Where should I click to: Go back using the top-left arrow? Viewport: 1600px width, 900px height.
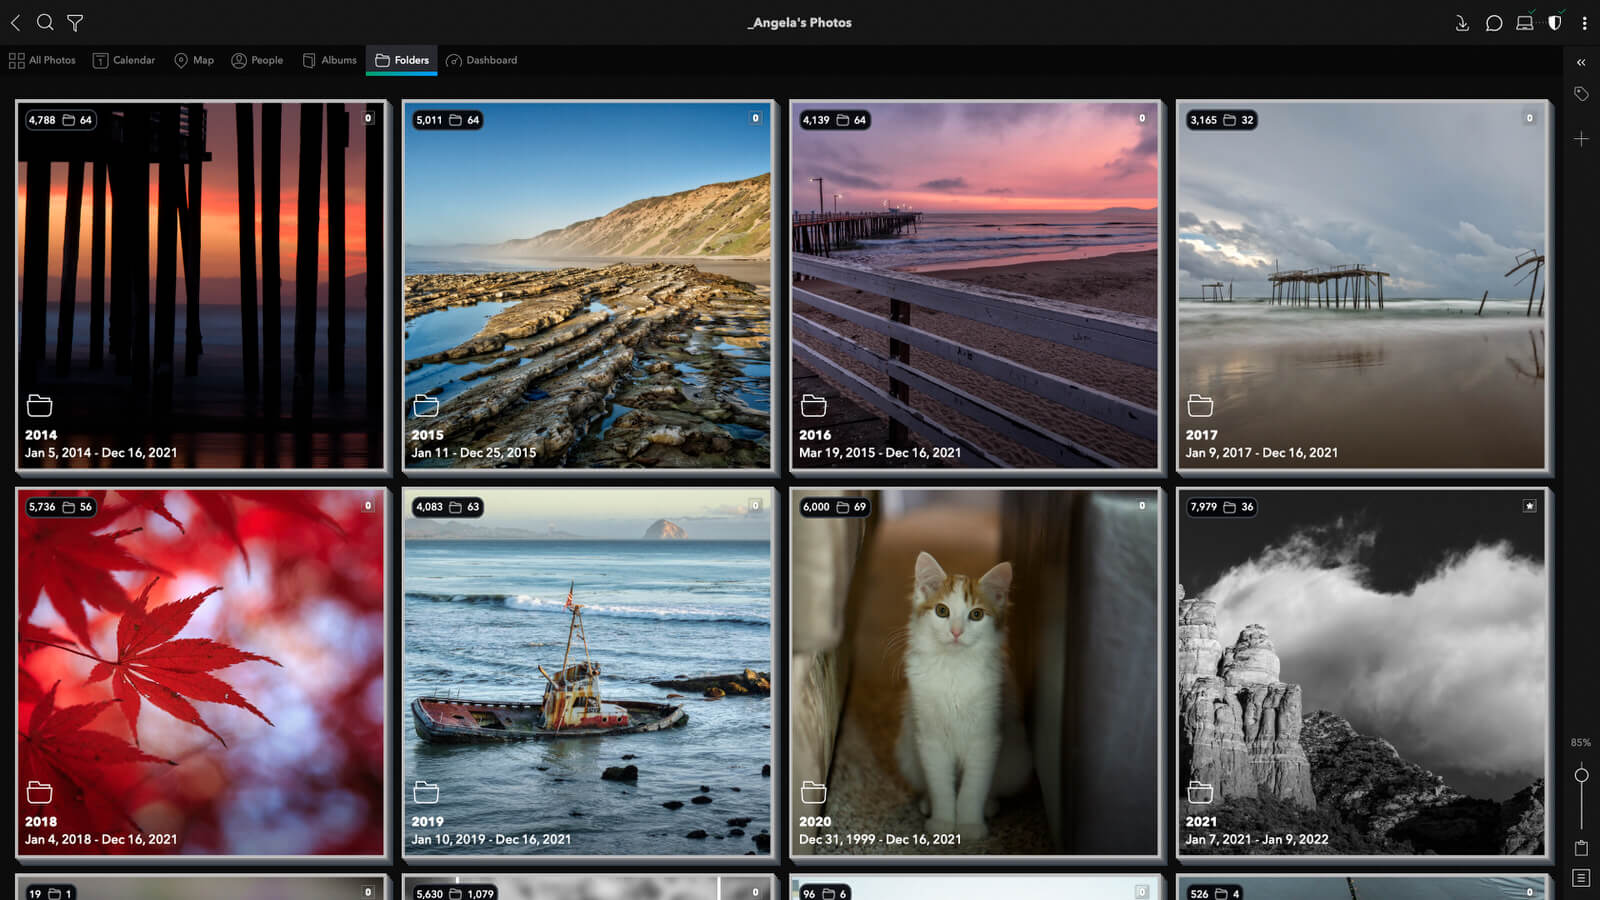tap(15, 22)
